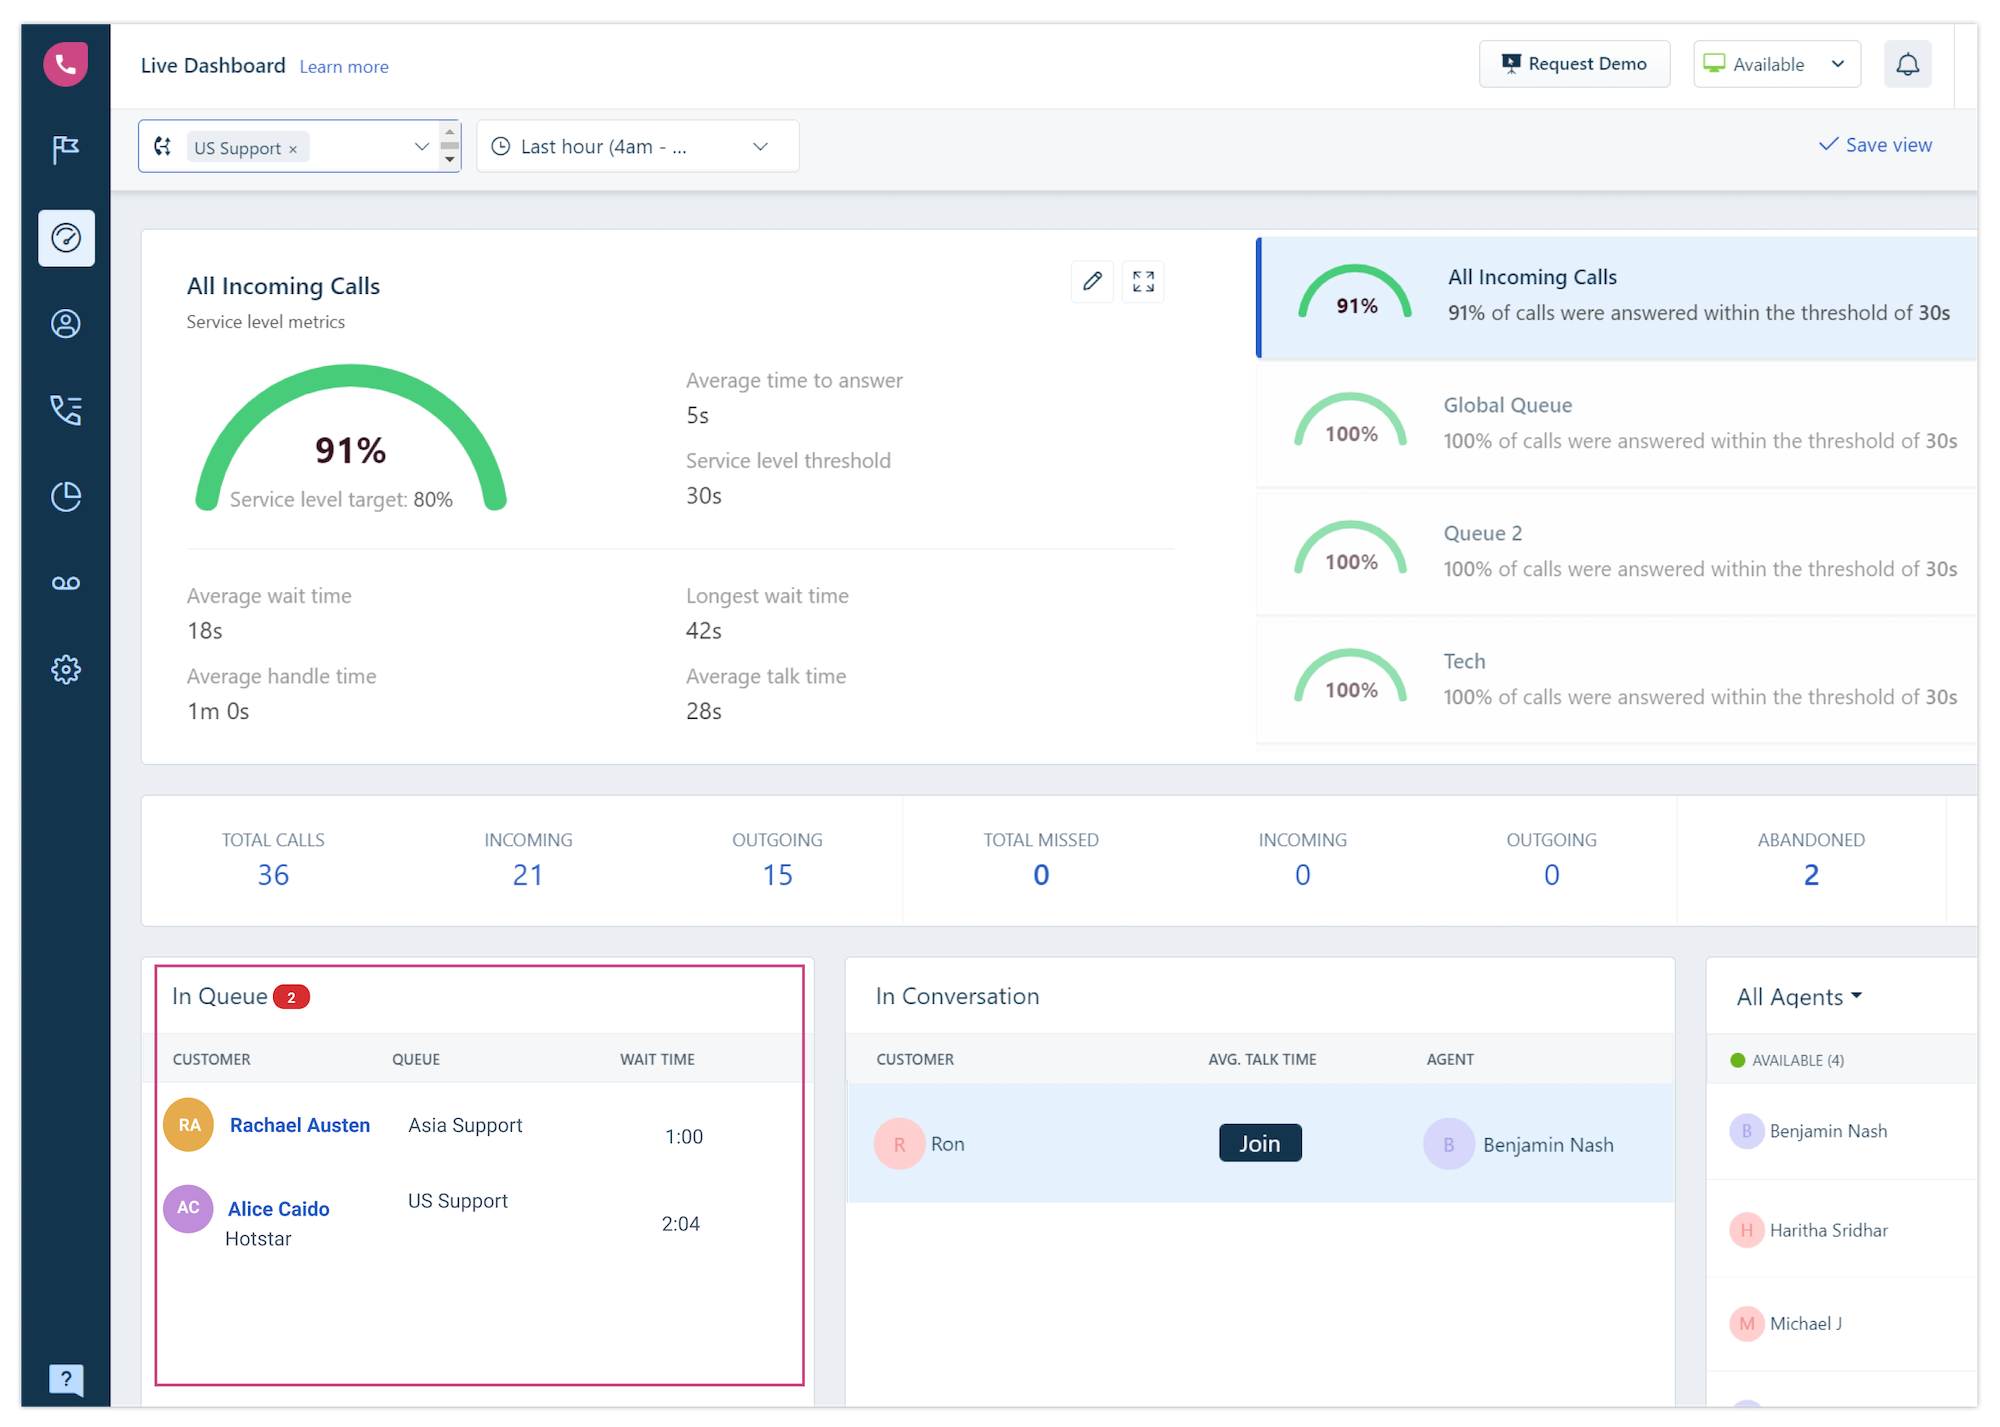This screenshot has width=2000, height=1427.
Task: Click Save view link
Action: [x=1874, y=145]
